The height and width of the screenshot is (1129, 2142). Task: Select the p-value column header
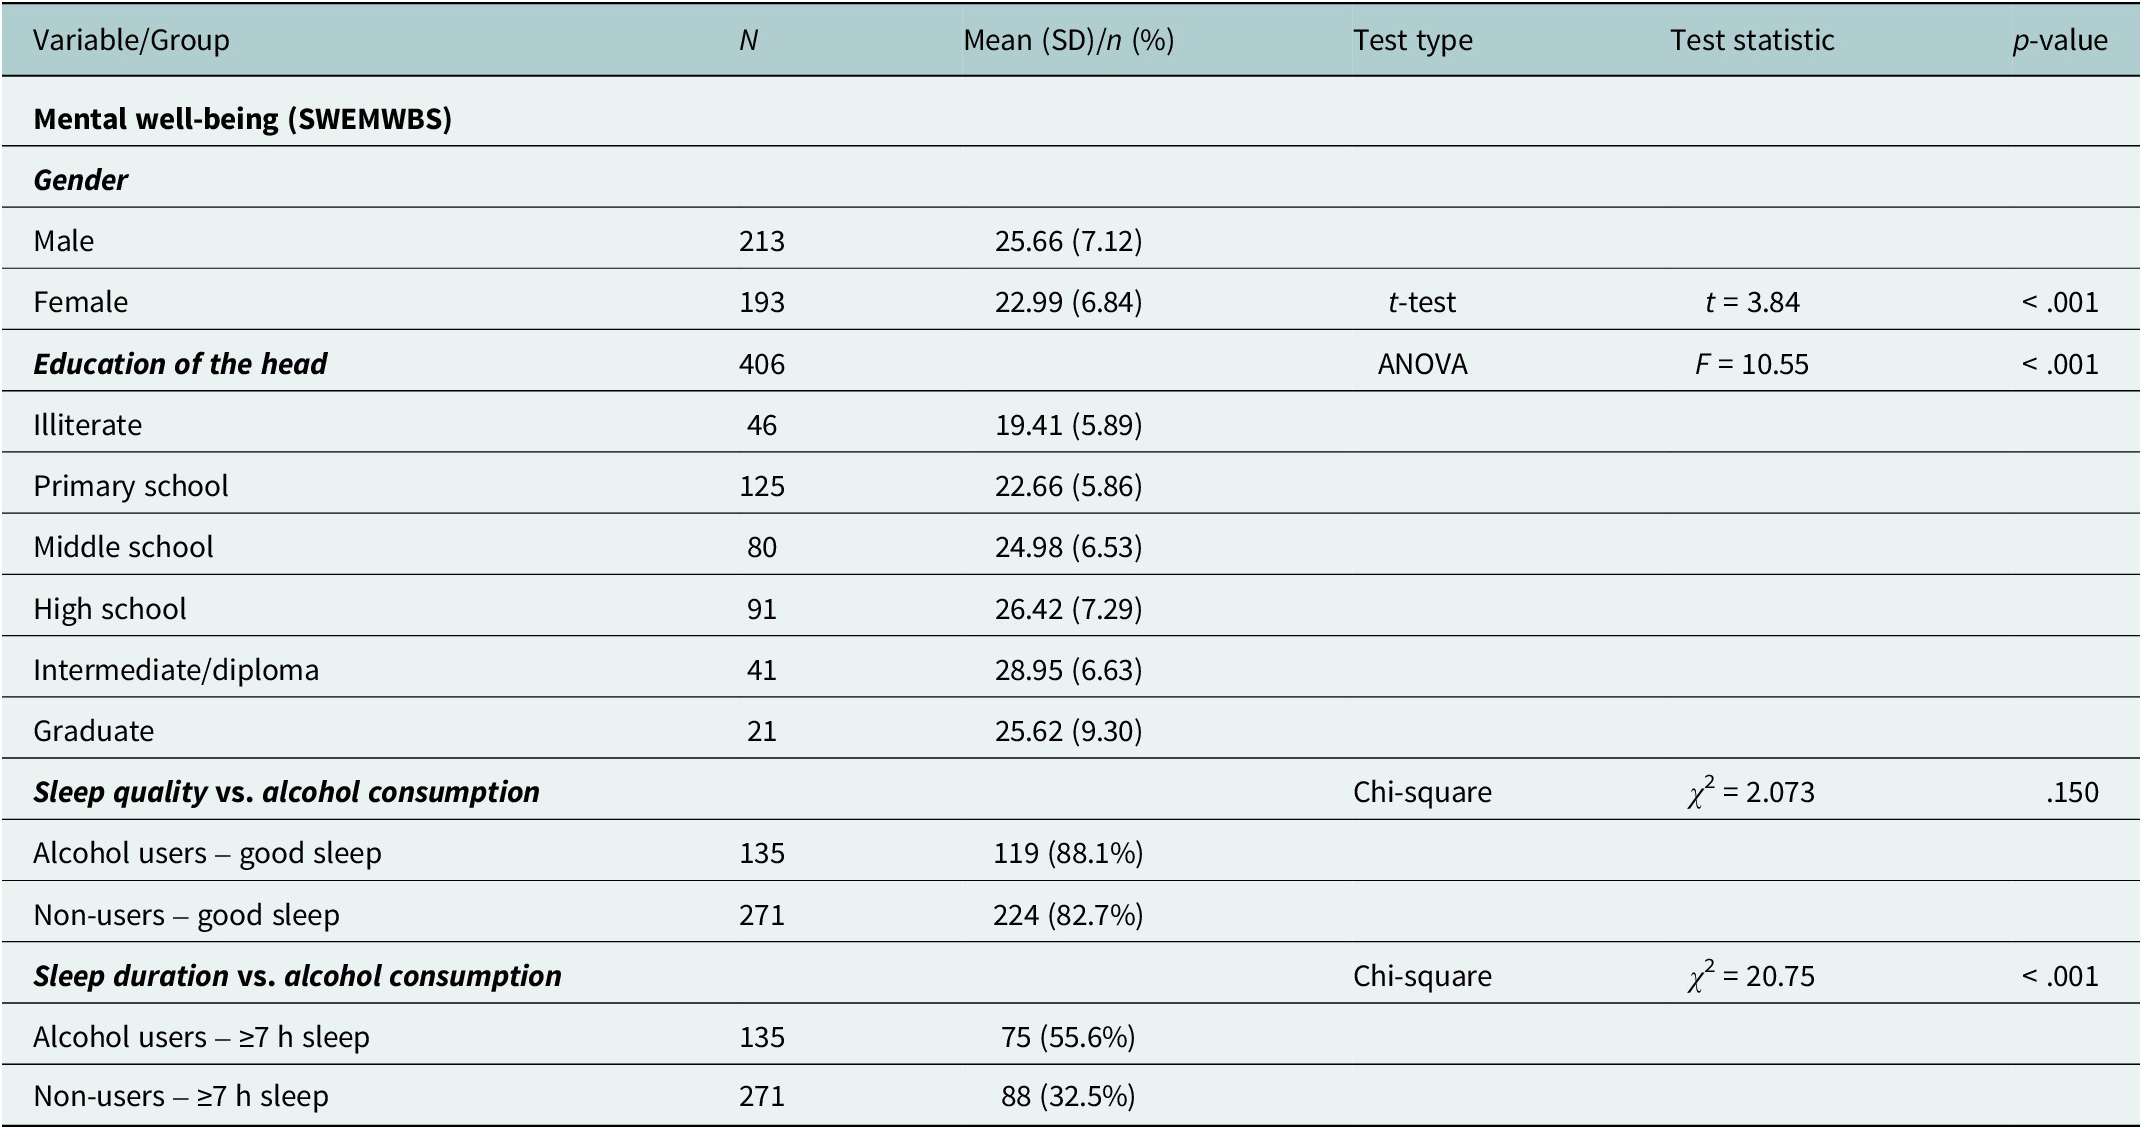(x=2060, y=40)
